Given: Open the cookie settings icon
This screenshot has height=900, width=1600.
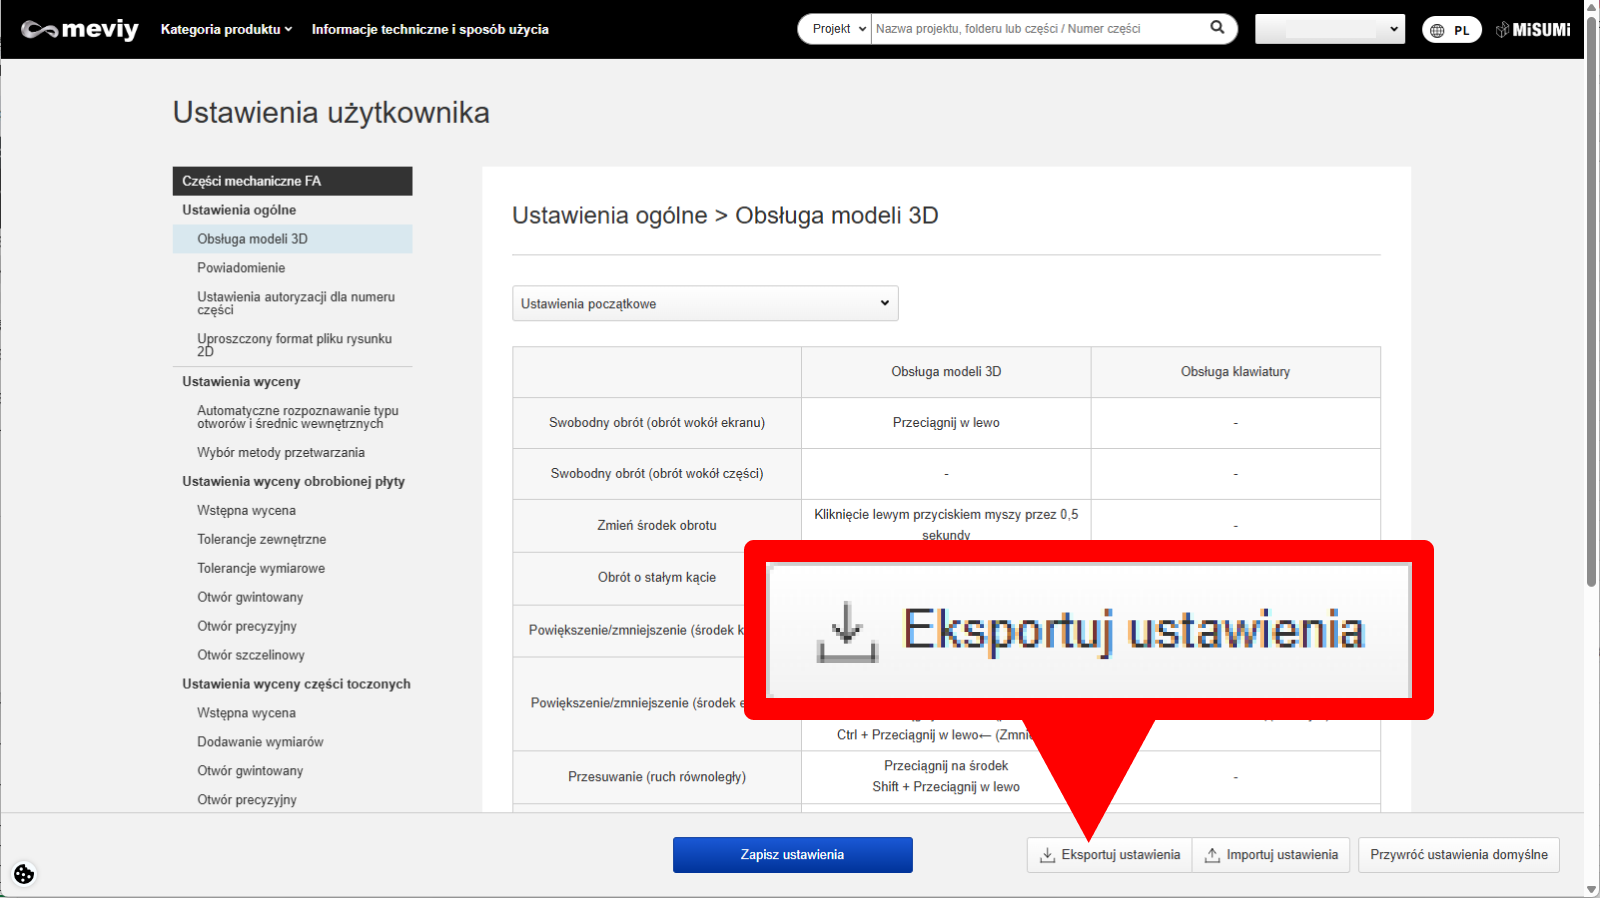Looking at the screenshot, I should pyautogui.click(x=24, y=874).
